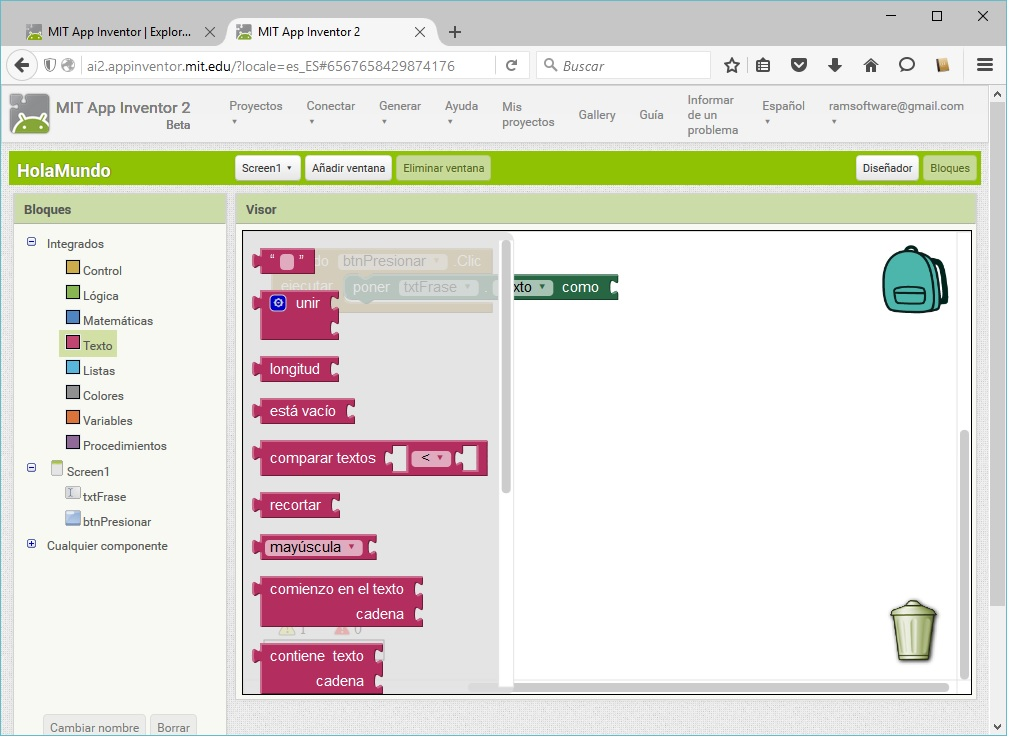Select the Matemáticas color category
1009x738 pixels.
pos(117,320)
